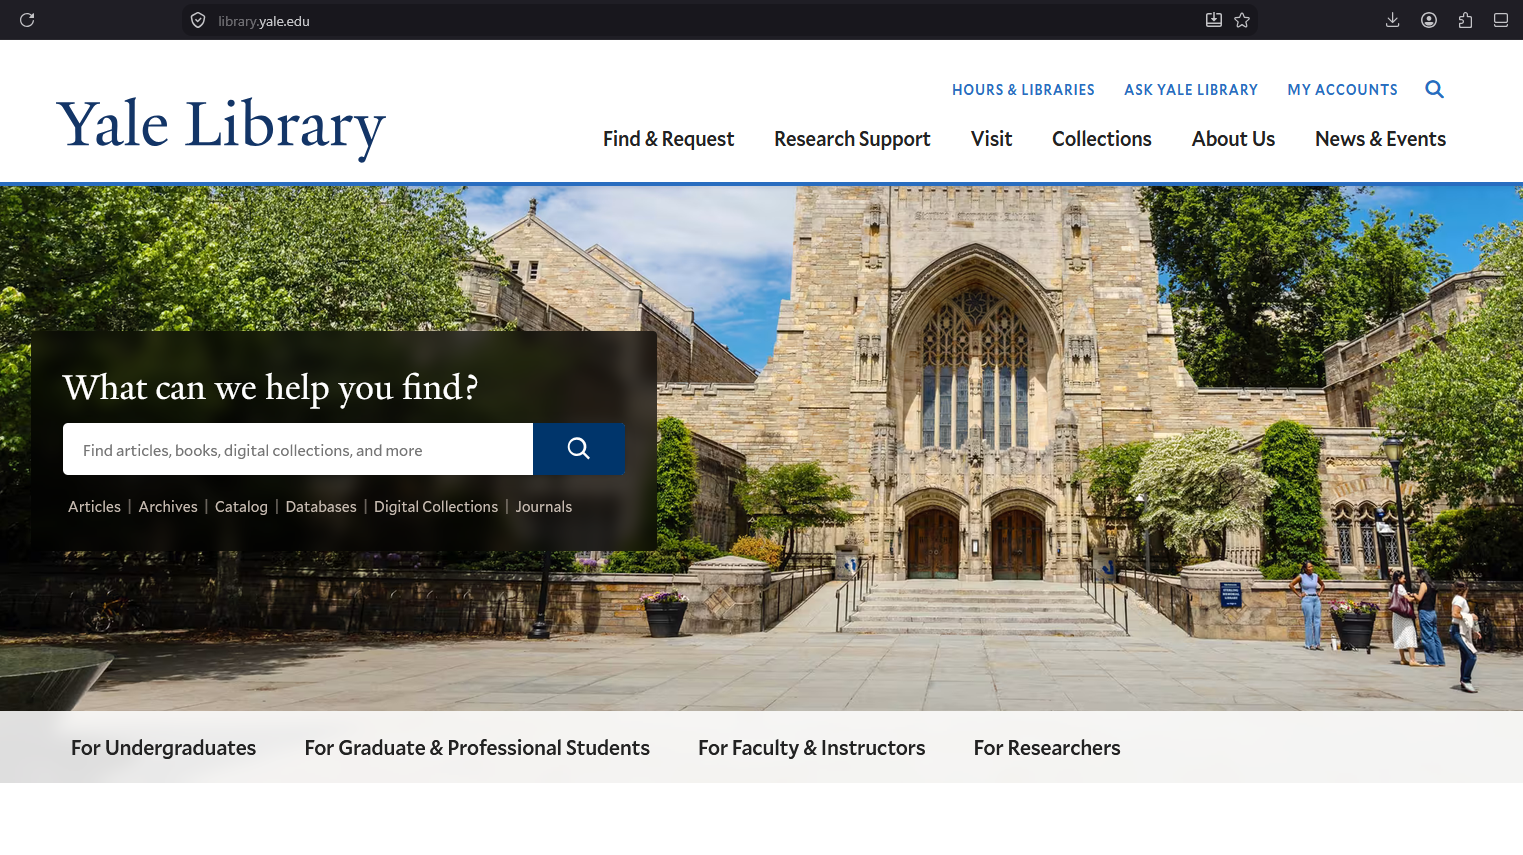Select the Databases search shortcut
This screenshot has height=855, width=1523.
click(321, 507)
